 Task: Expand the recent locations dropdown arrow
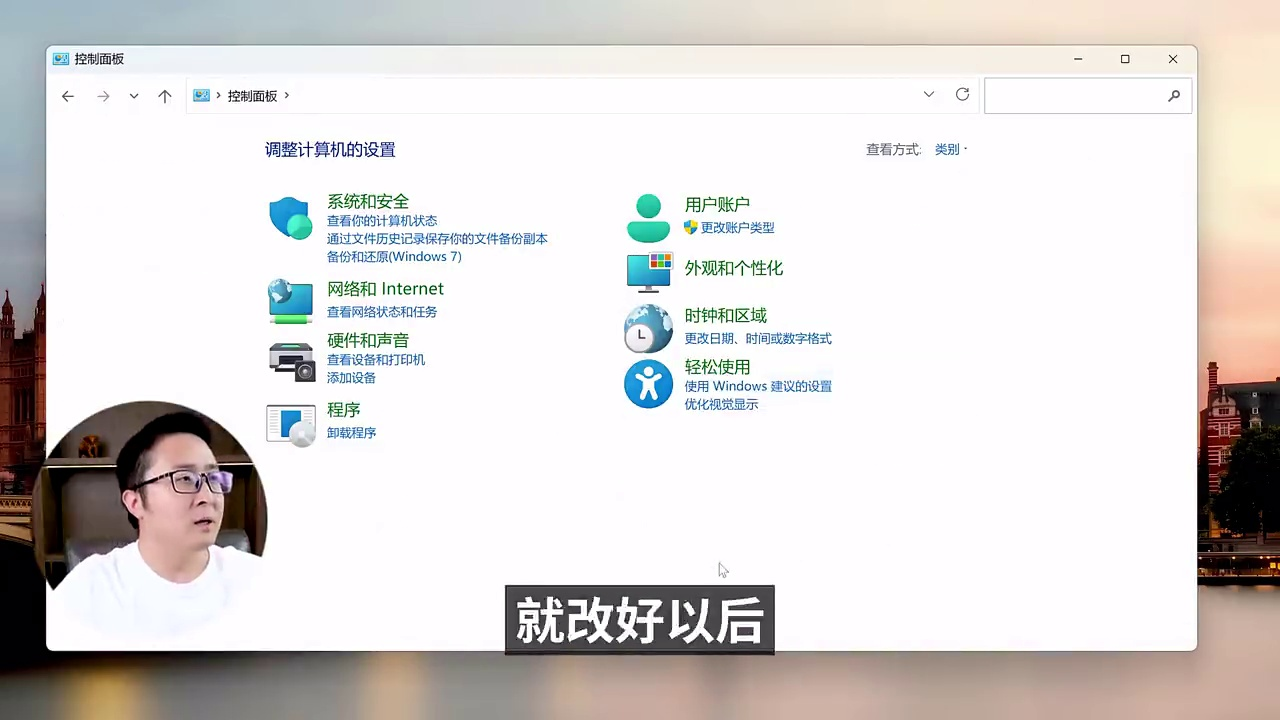[x=134, y=96]
